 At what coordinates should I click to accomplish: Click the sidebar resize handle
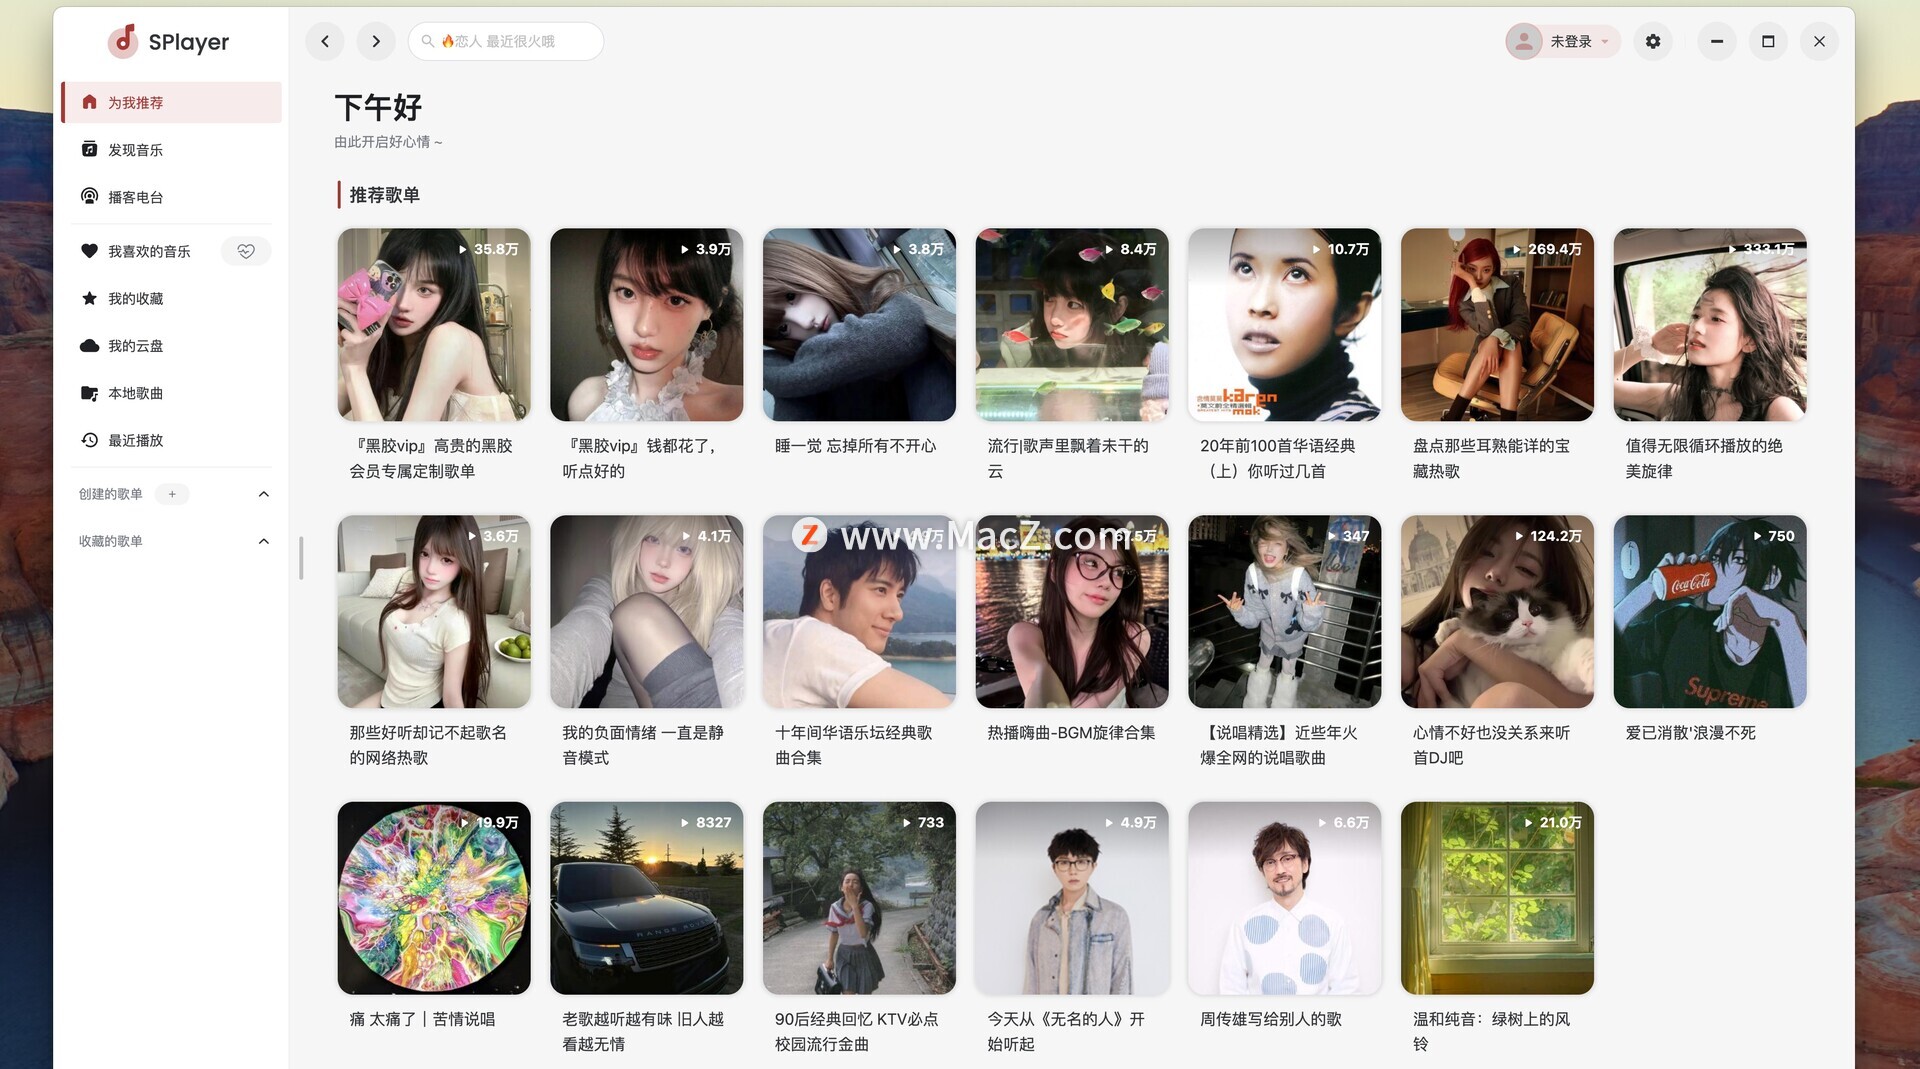301,558
